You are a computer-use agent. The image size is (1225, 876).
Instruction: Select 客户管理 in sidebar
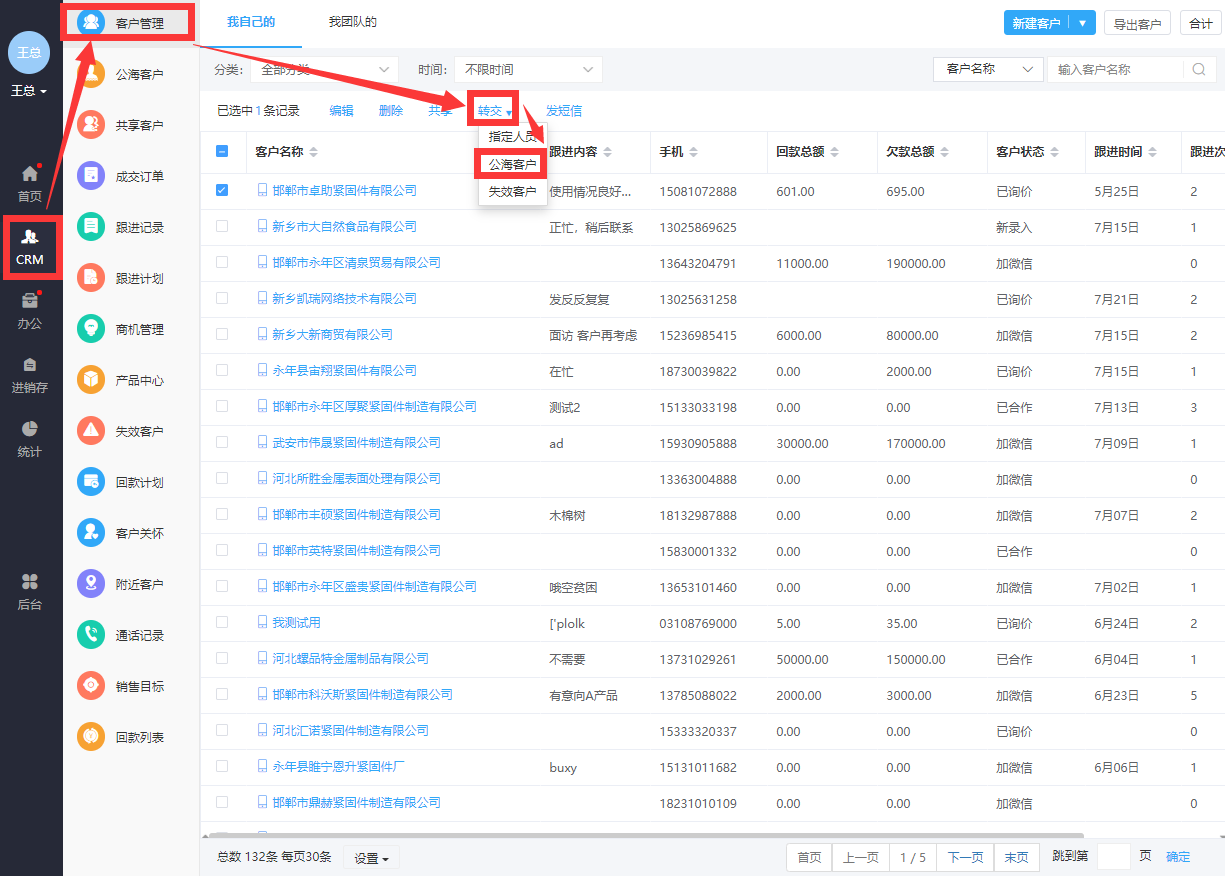point(131,22)
